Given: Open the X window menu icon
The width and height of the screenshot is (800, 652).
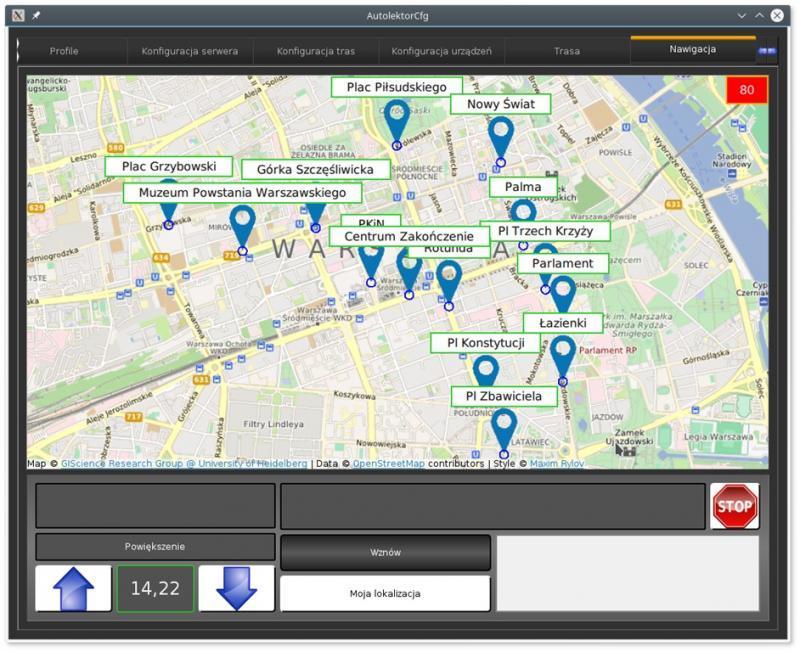Looking at the screenshot, I should pos(18,16).
